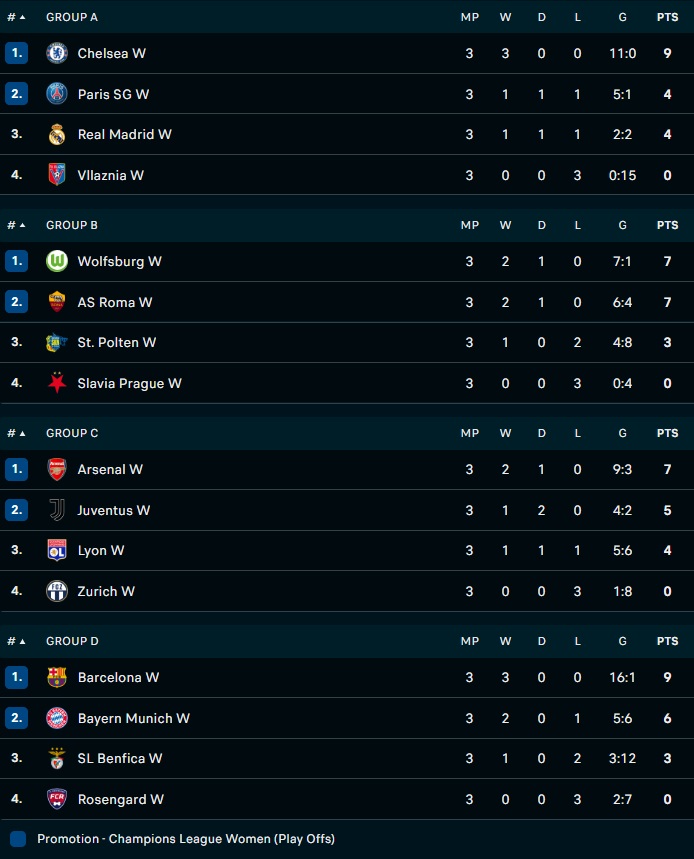Open Lyon W team link
Screen dimensions: 694x859
101,550
